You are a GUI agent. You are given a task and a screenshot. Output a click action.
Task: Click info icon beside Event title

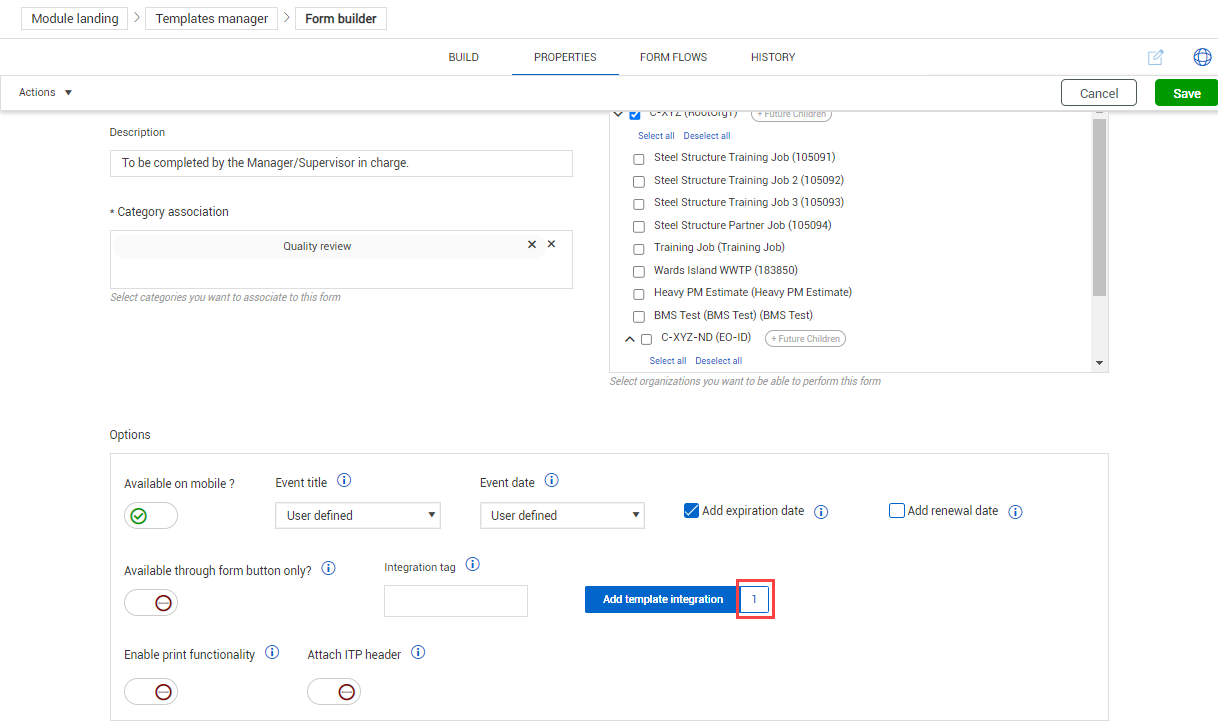344,481
